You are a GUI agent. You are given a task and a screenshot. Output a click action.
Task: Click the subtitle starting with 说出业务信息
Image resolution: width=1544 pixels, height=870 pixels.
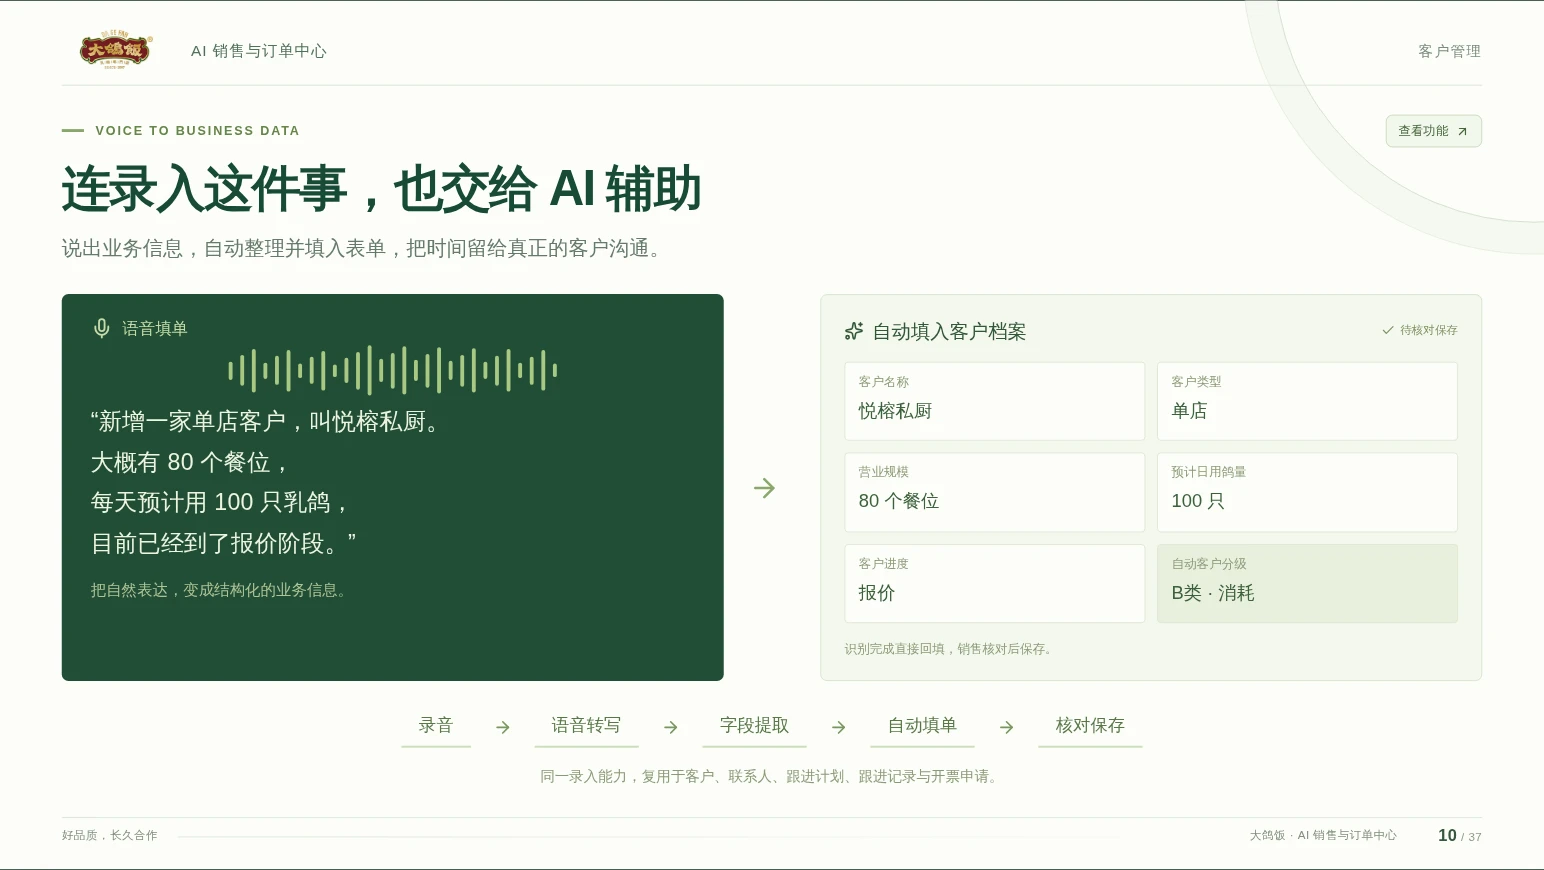pyautogui.click(x=361, y=248)
